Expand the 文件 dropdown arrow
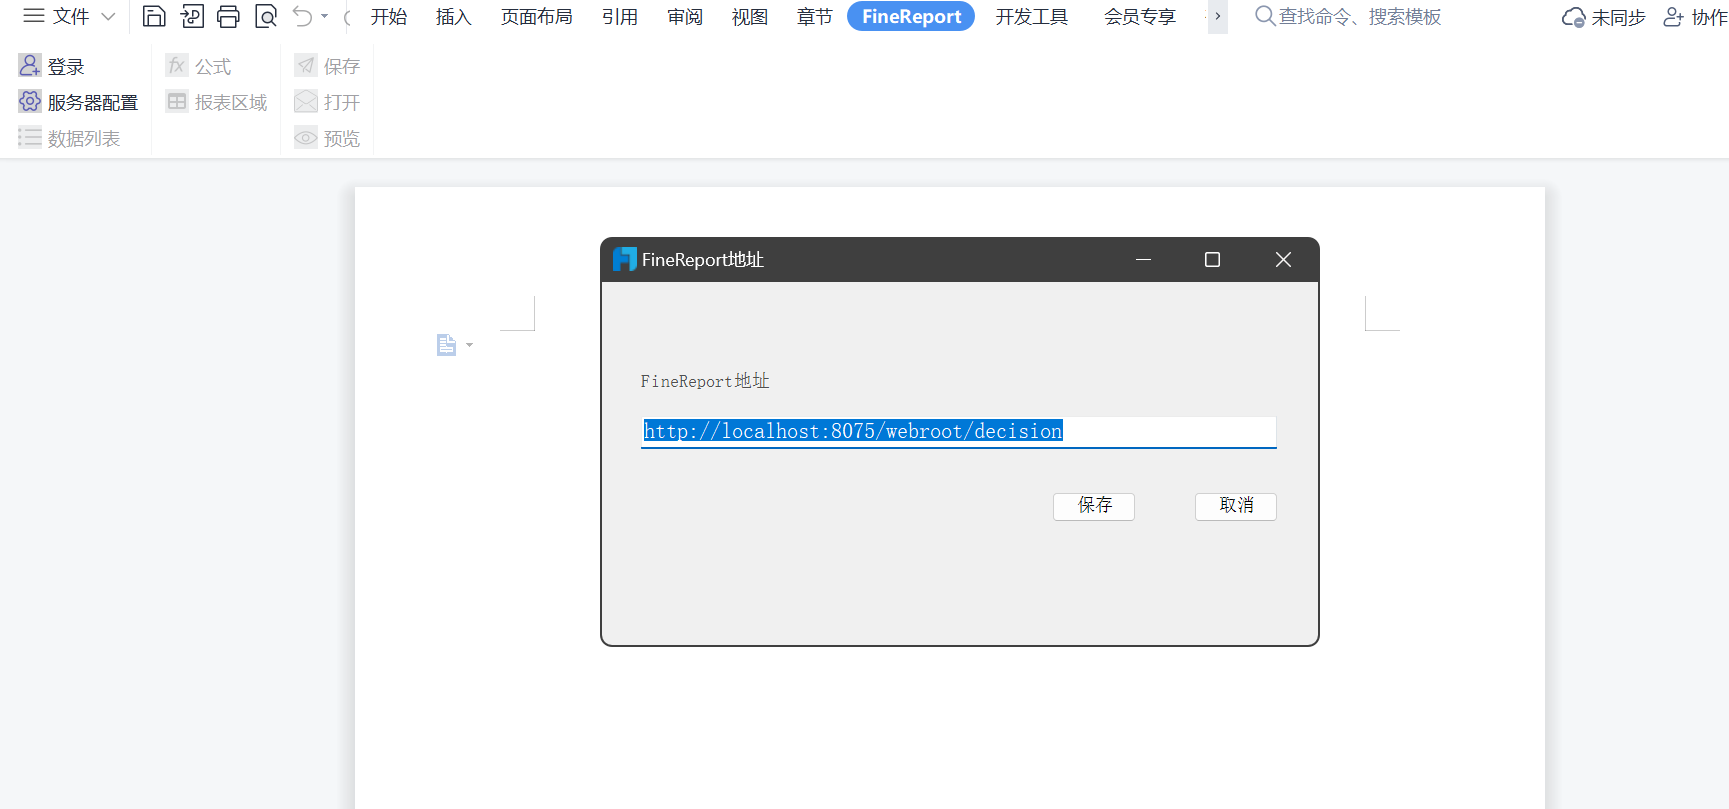 click(x=109, y=17)
